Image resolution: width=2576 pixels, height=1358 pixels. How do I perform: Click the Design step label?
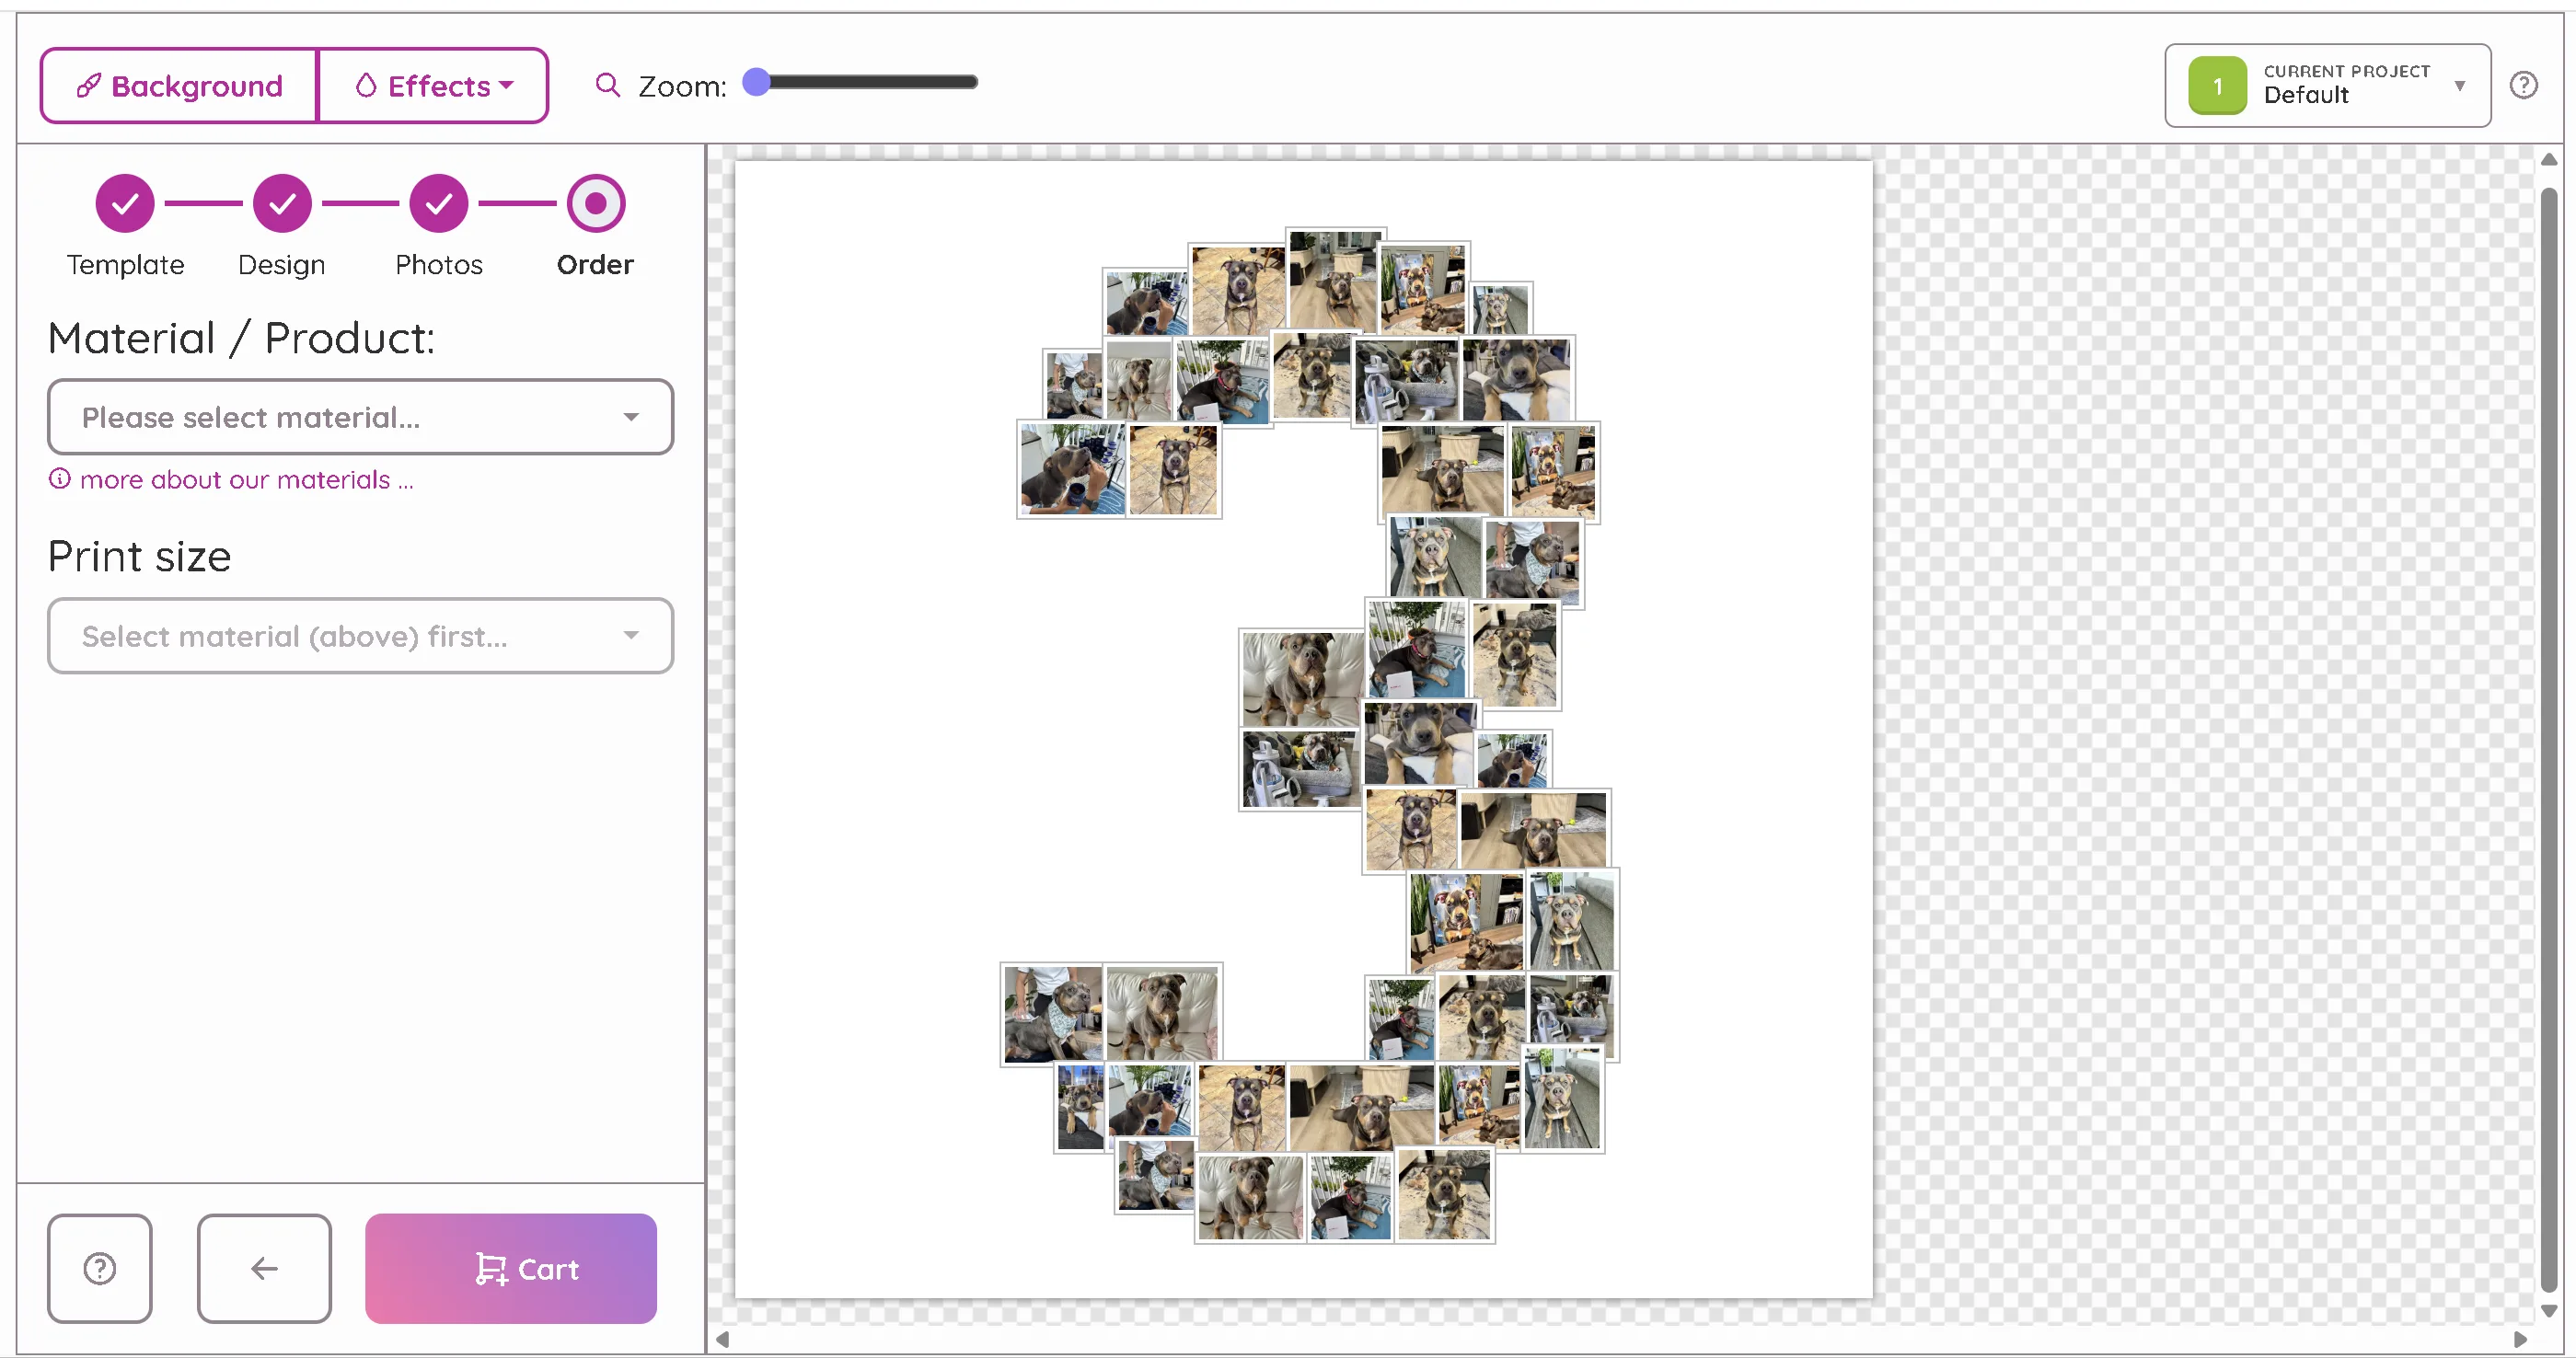(282, 265)
